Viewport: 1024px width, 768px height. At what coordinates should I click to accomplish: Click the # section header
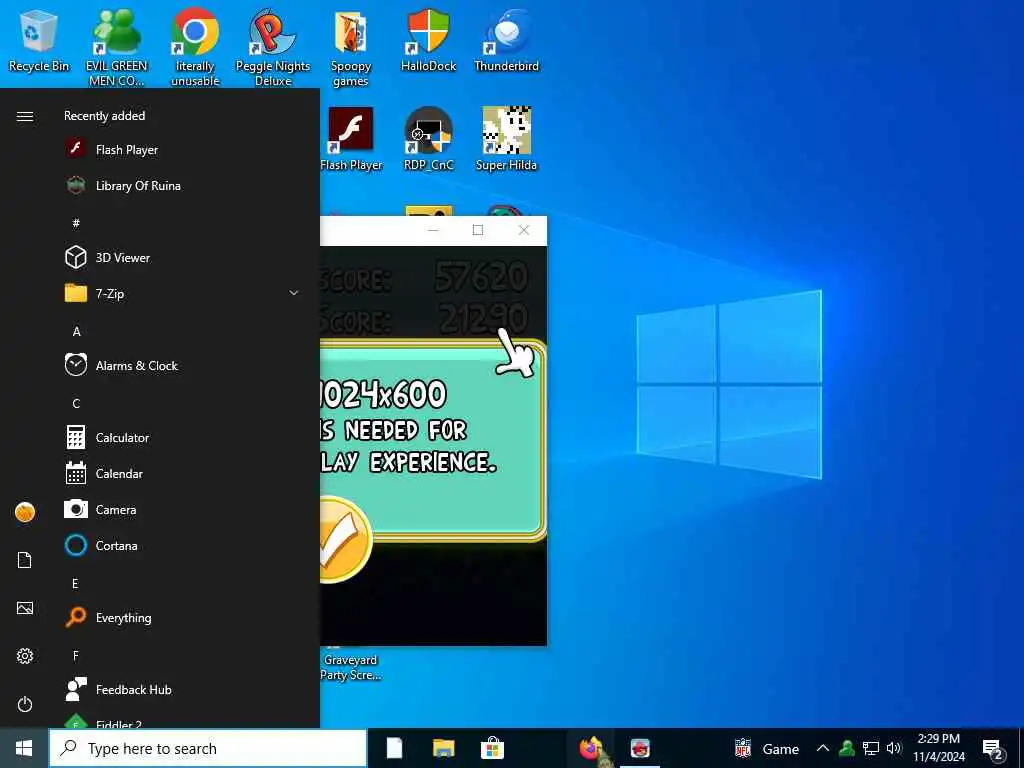76,223
